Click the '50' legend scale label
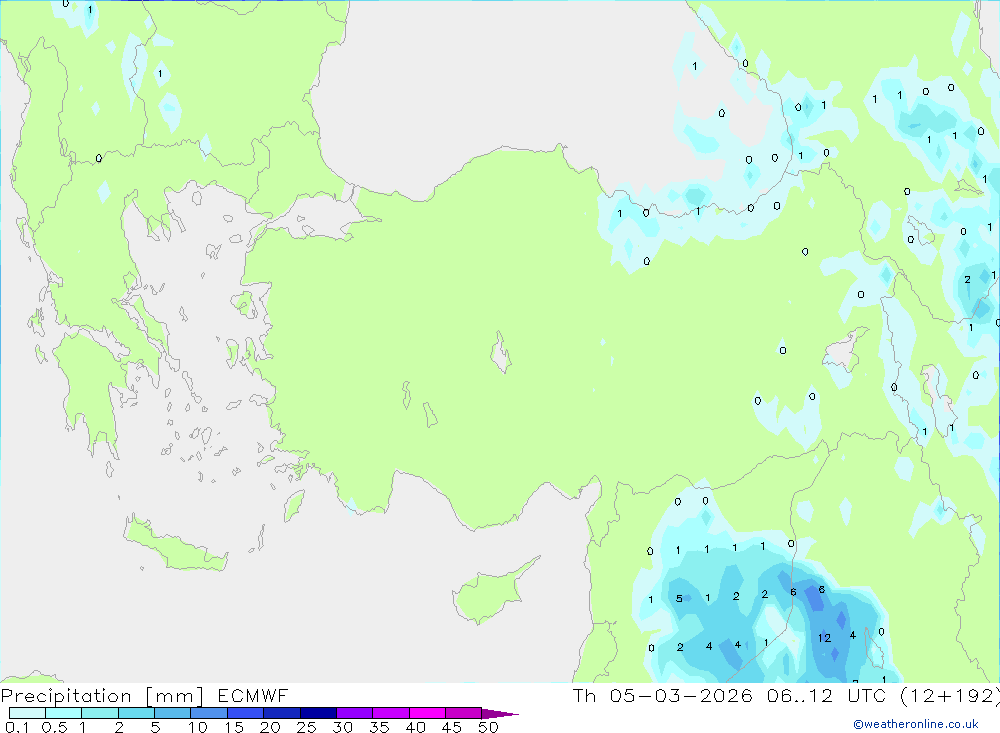1000x733 pixels. (x=488, y=727)
